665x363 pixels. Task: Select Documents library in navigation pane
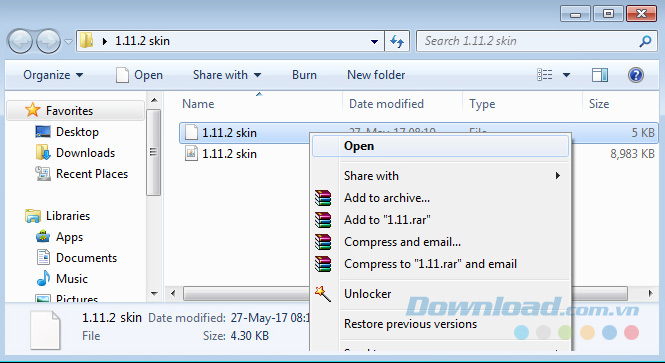(86, 258)
